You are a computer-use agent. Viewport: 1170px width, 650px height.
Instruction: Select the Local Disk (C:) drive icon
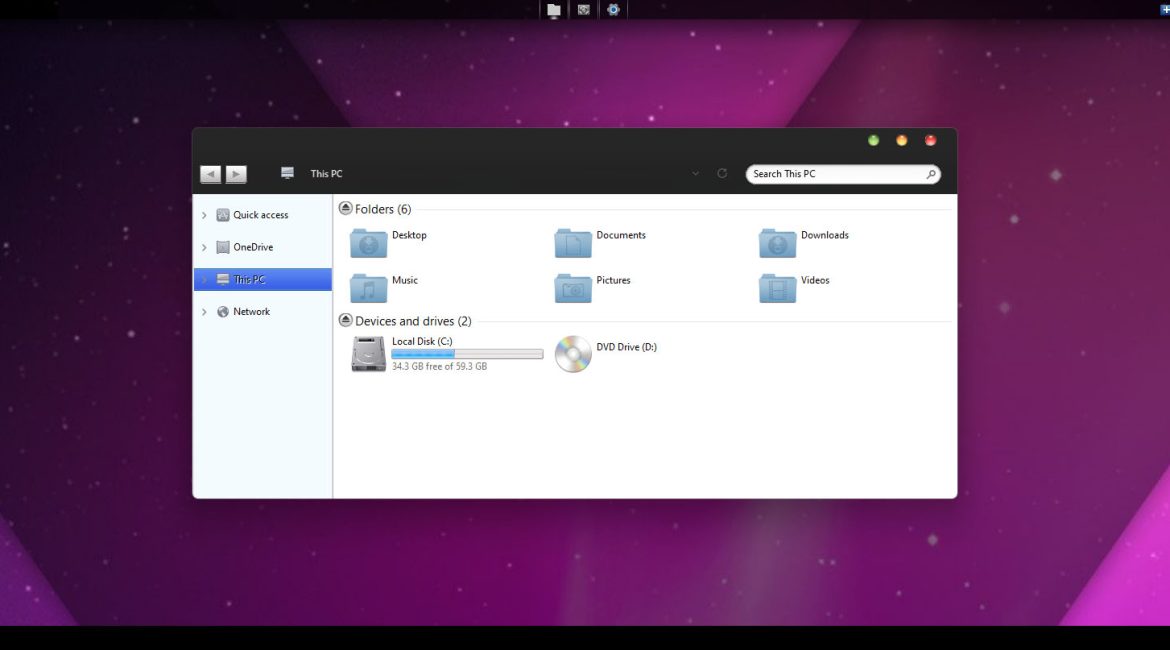click(369, 354)
